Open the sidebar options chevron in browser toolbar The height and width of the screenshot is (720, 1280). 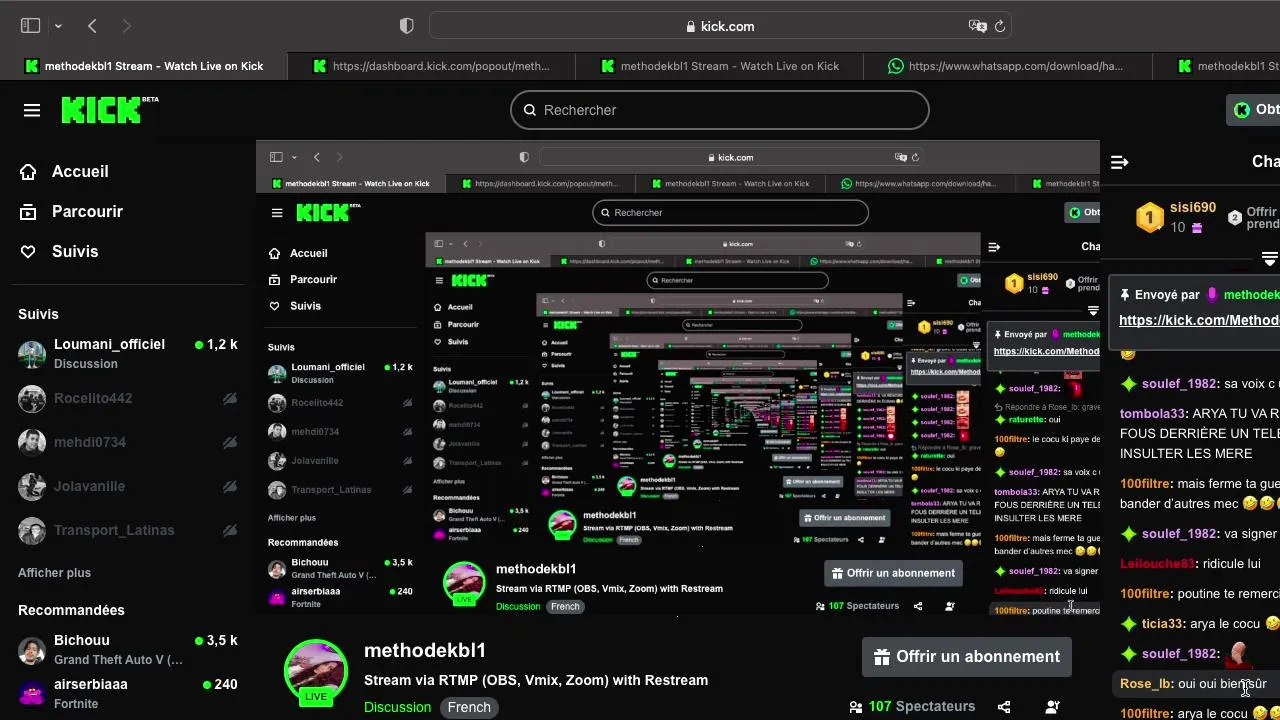click(58, 26)
